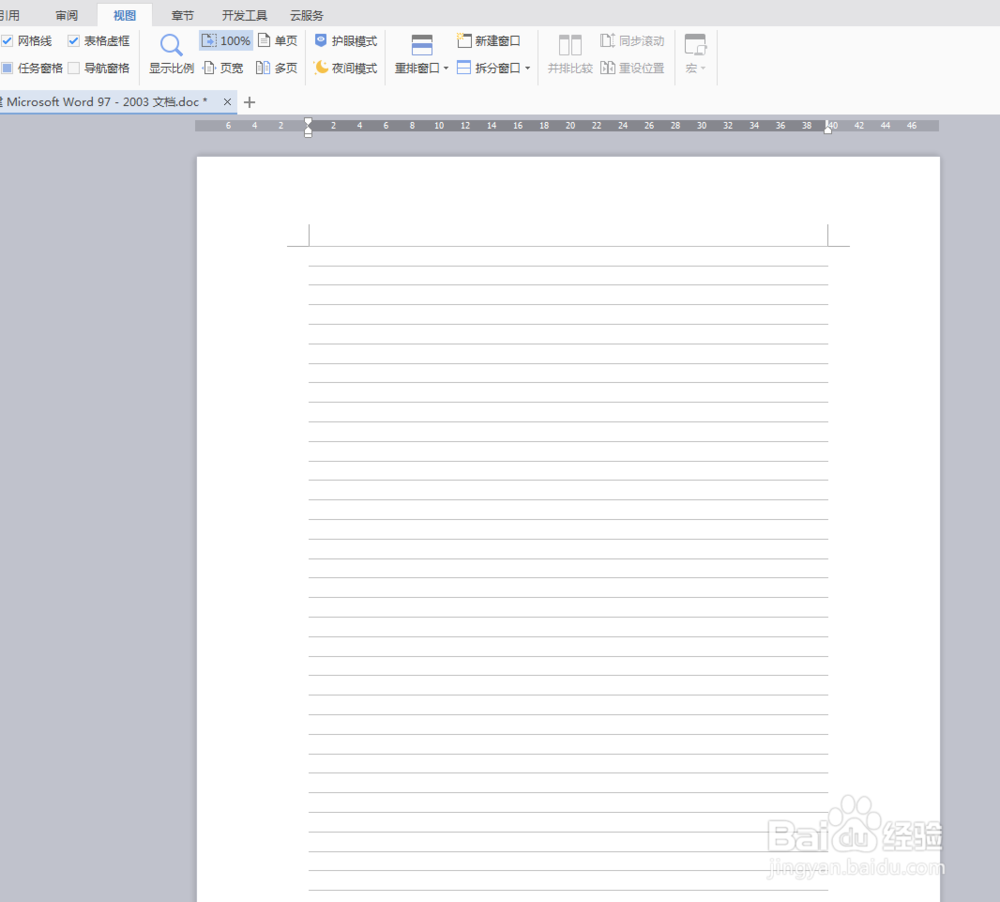Click the left indent marker on ruler

[308, 126]
